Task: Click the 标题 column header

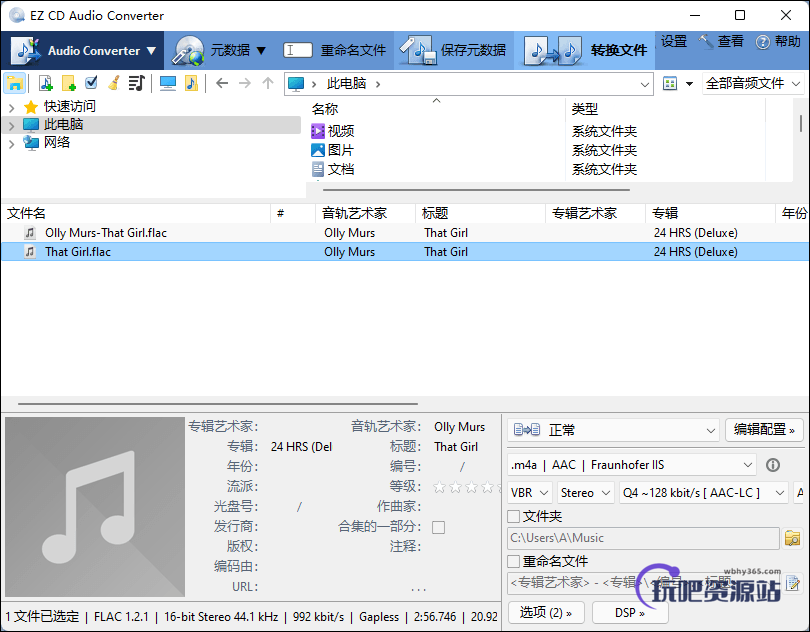Action: (x=480, y=213)
